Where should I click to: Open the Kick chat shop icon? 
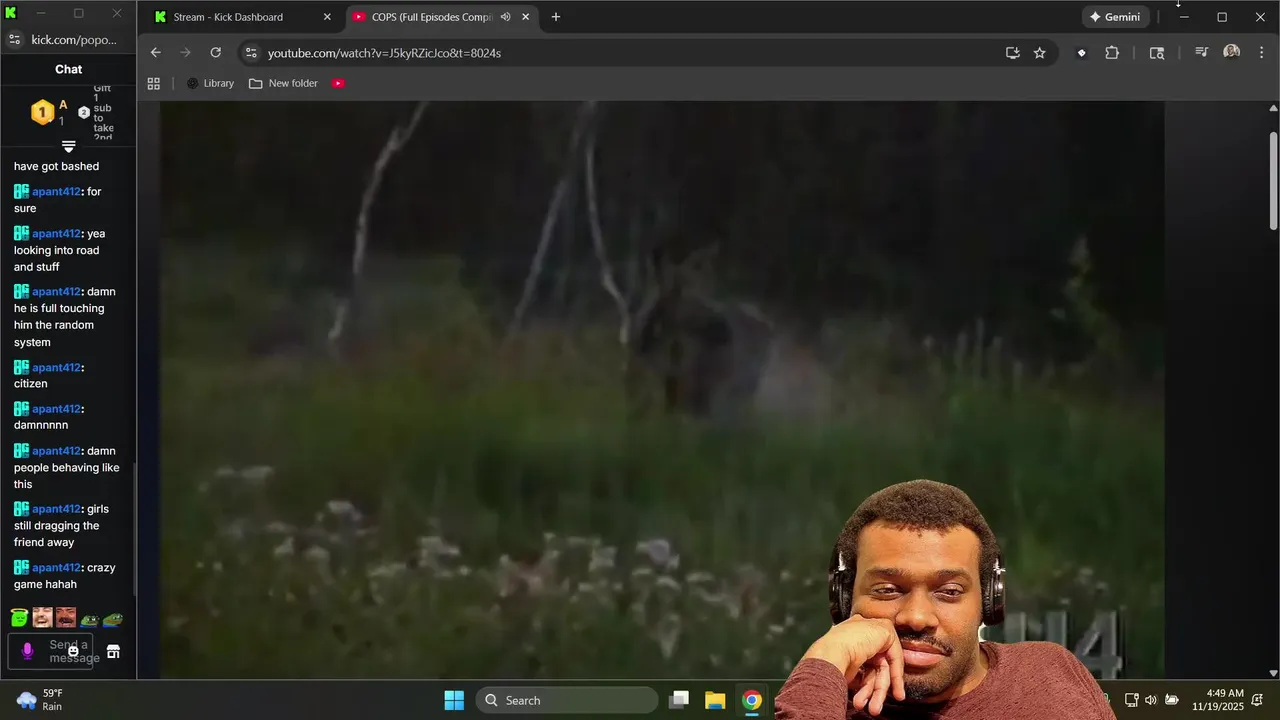113,651
